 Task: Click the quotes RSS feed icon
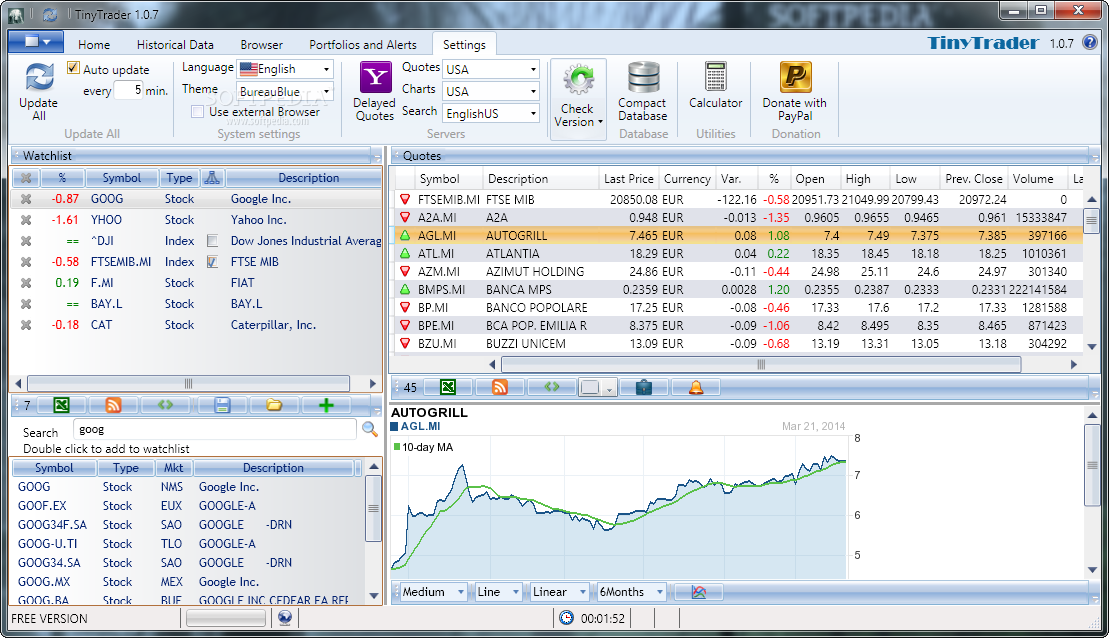click(x=500, y=387)
